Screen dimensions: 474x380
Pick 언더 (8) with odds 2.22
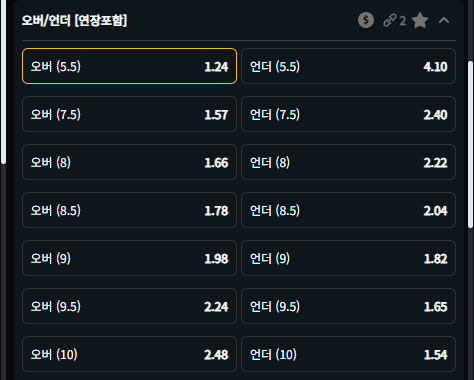pyautogui.click(x=348, y=162)
